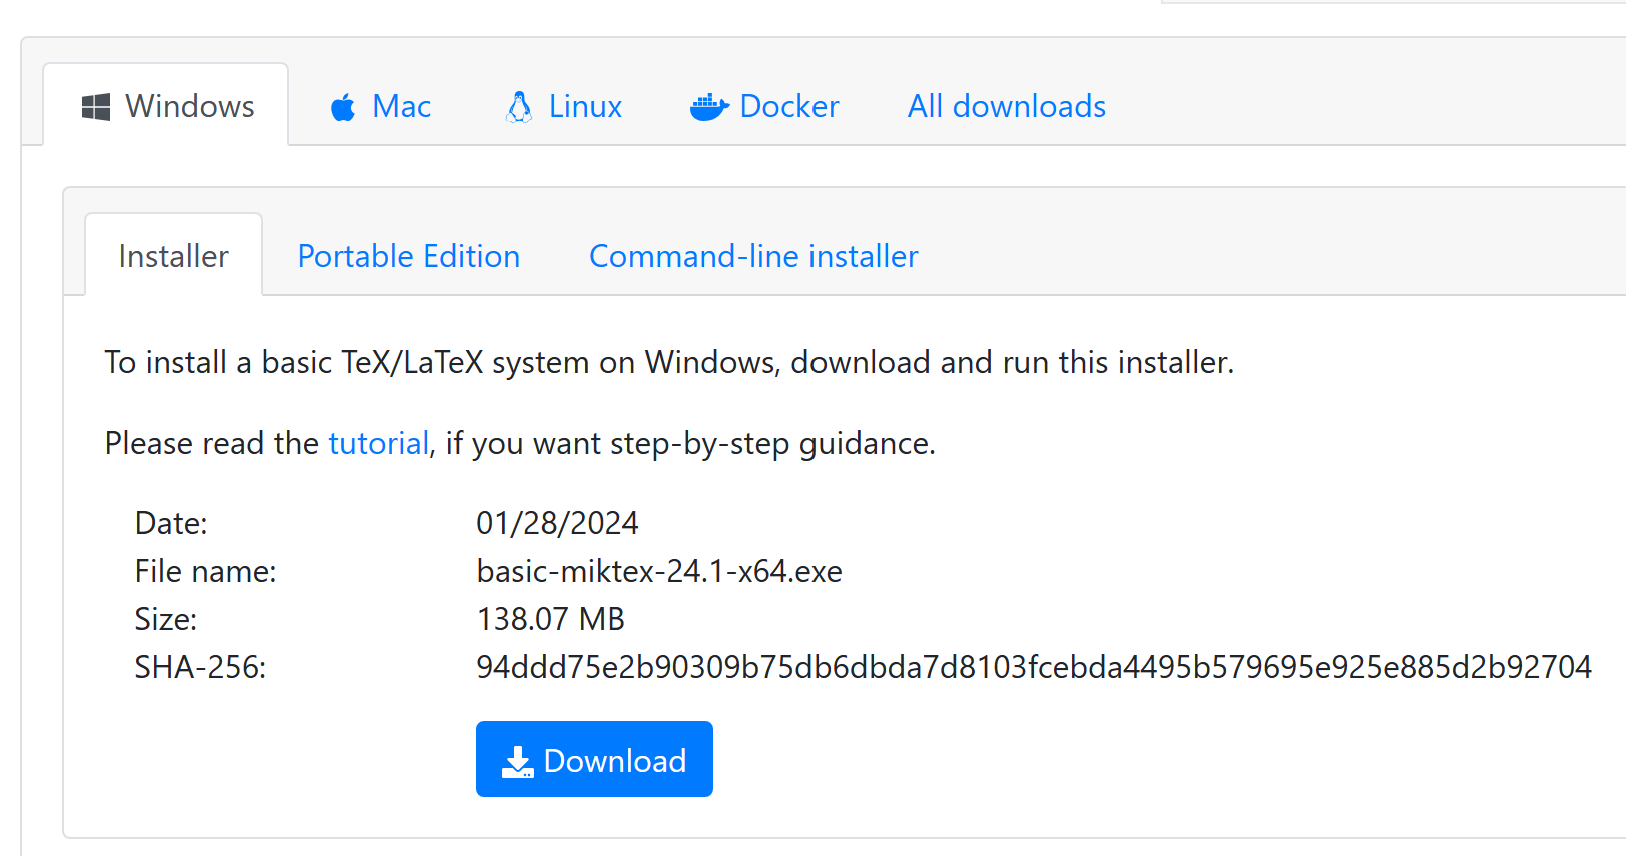Open the All downloads tab
The image size is (1626, 856).
(1006, 107)
